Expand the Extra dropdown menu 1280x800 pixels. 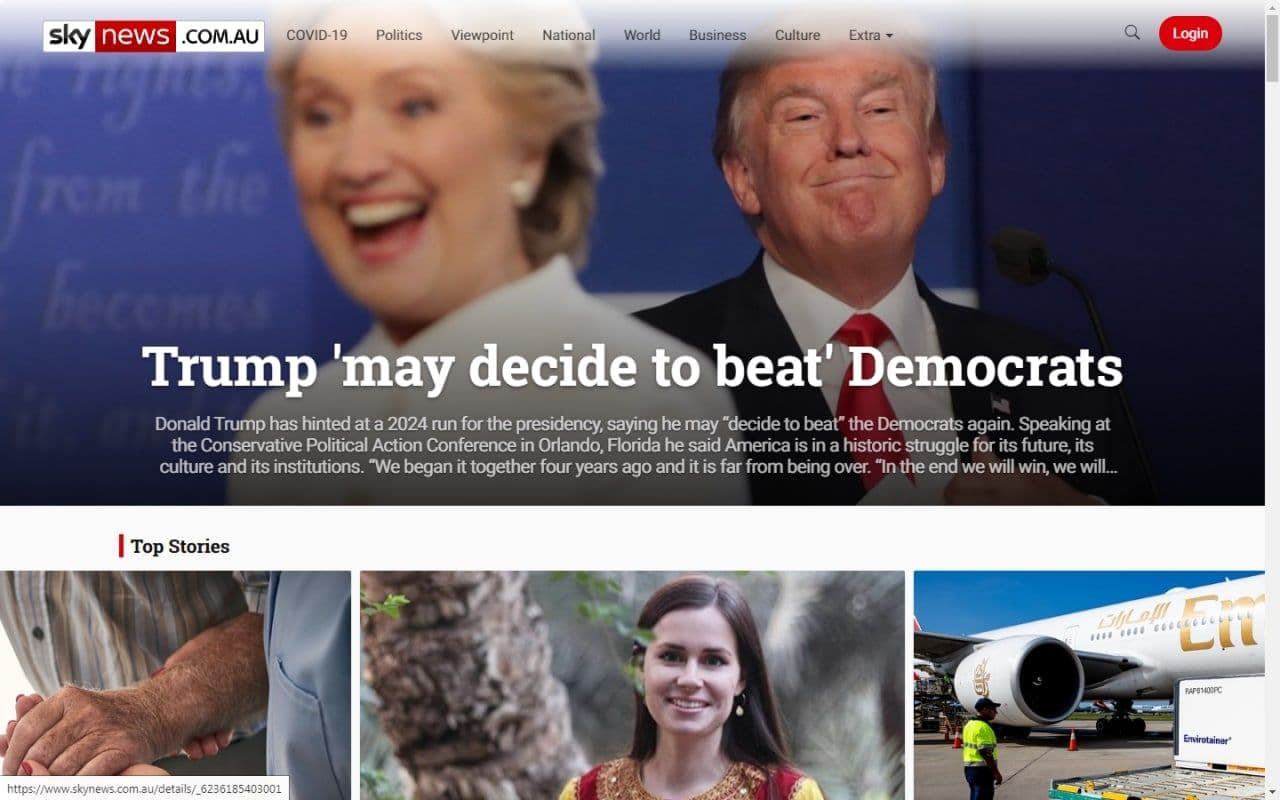point(870,35)
